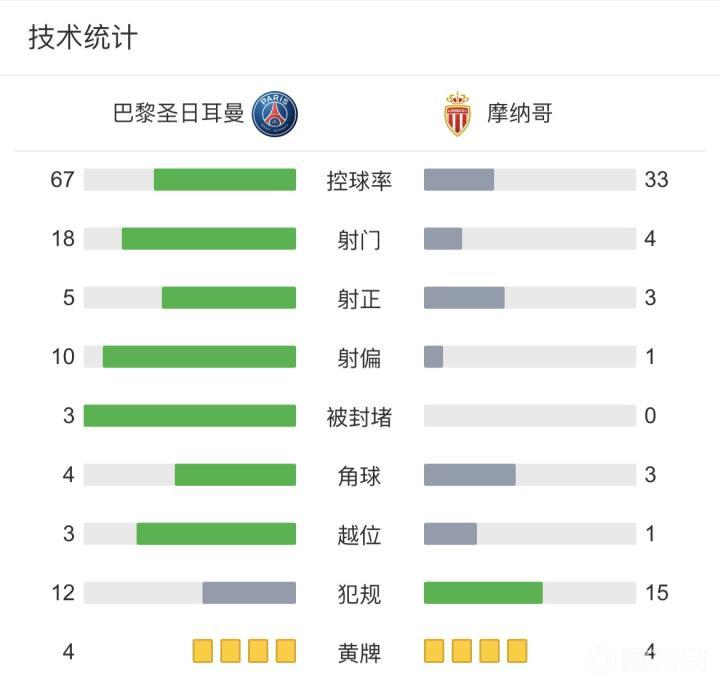The image size is (720, 685).
Task: Select the 越位 stat label
Action: tap(360, 535)
